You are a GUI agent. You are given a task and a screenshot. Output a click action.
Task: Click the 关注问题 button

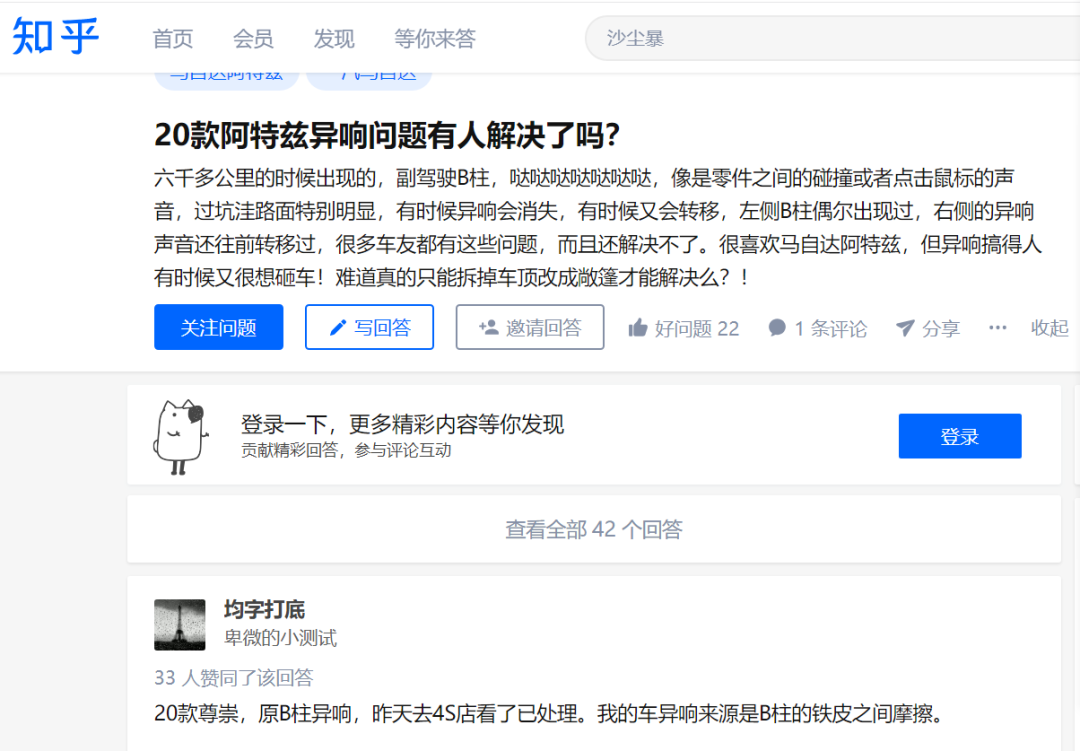[x=218, y=327]
